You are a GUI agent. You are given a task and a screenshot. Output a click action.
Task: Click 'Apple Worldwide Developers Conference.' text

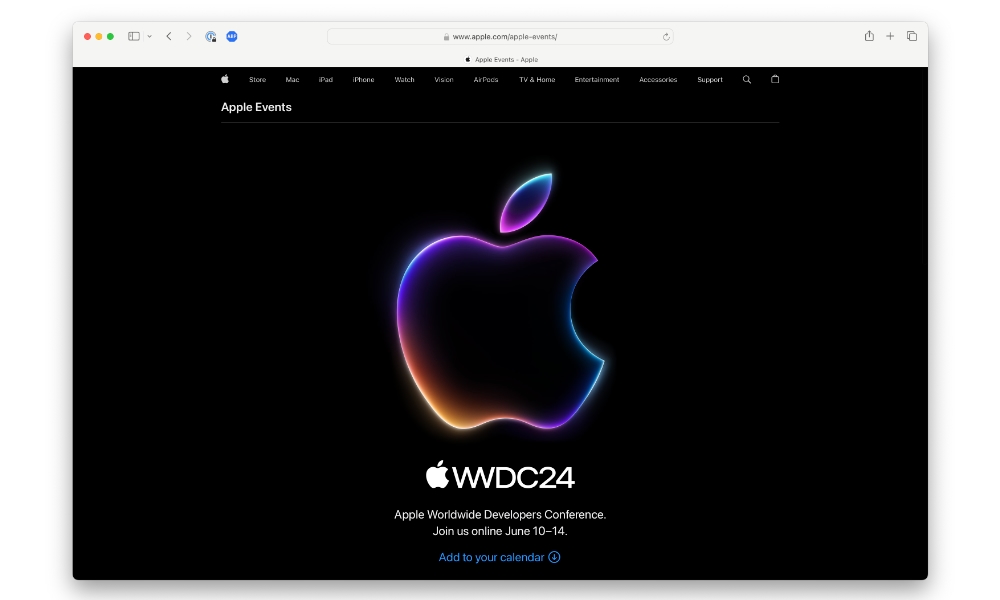tap(500, 515)
